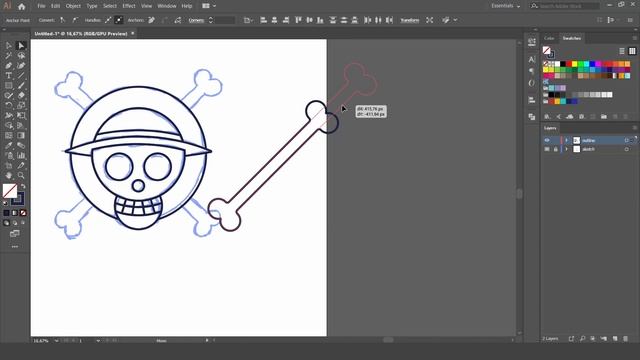640x360 pixels.
Task: Select the Free Transform tool
Action: coord(21,116)
